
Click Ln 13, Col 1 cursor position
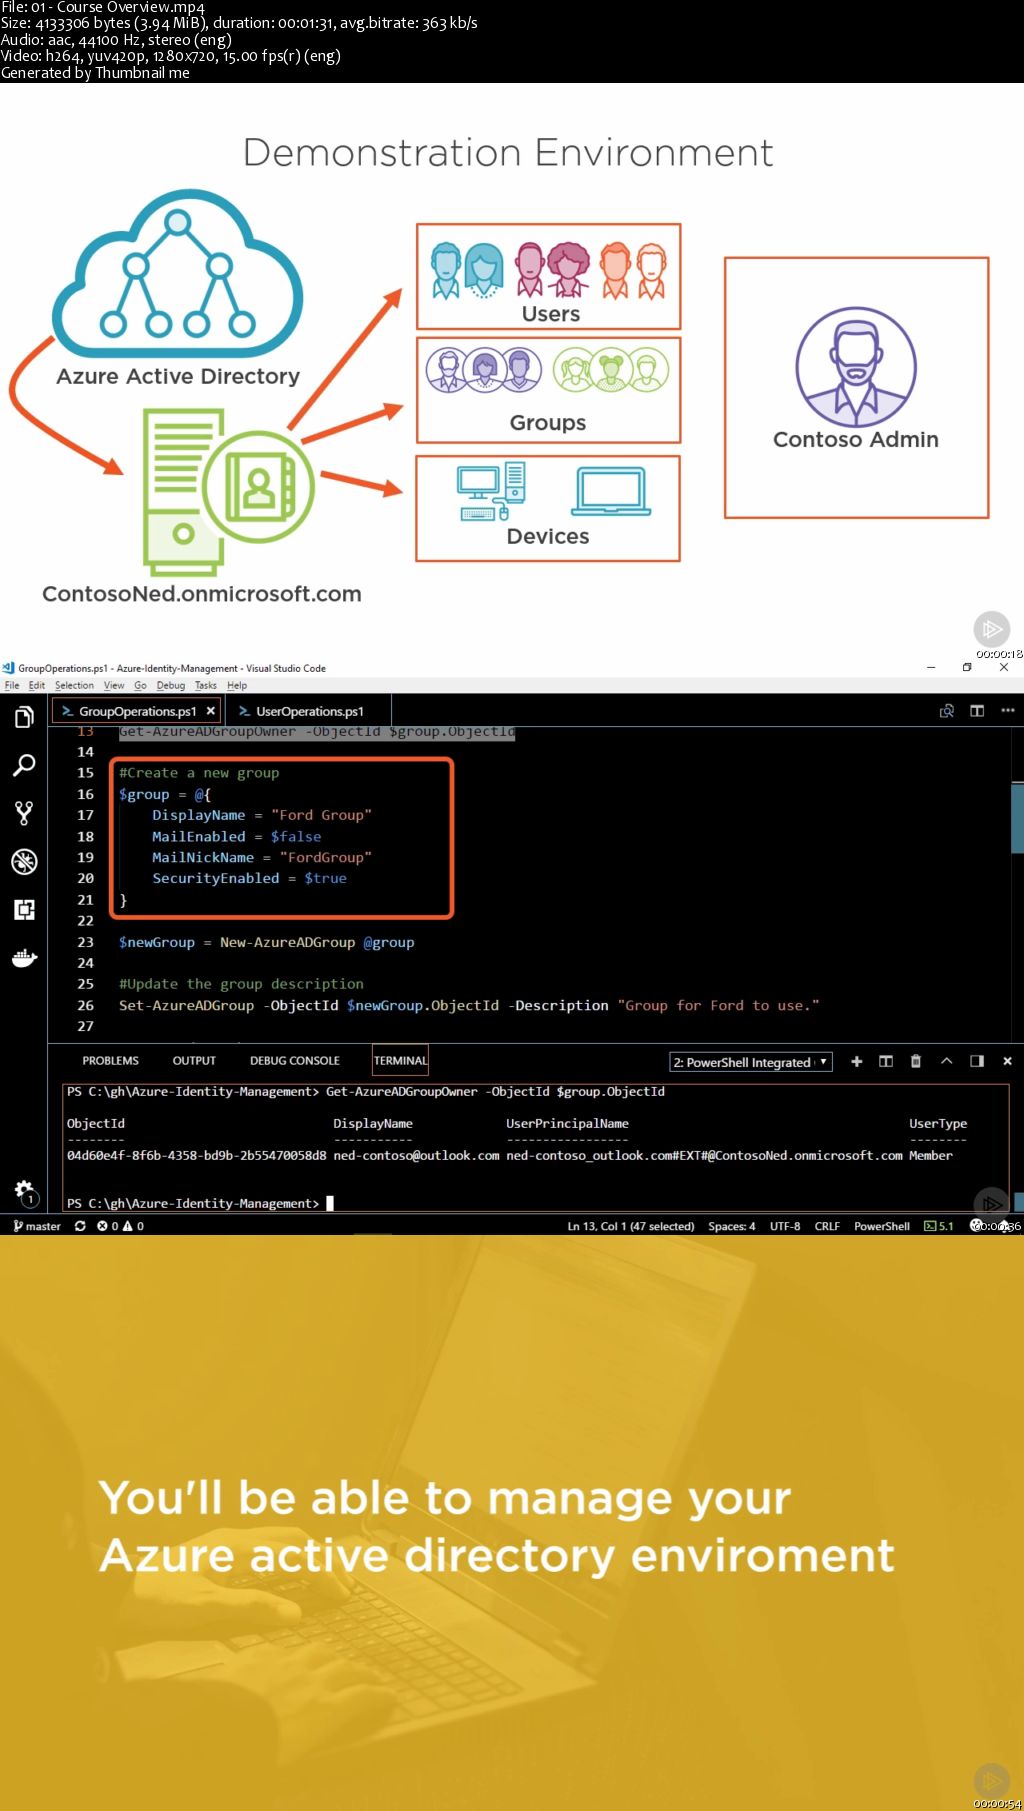point(631,1226)
